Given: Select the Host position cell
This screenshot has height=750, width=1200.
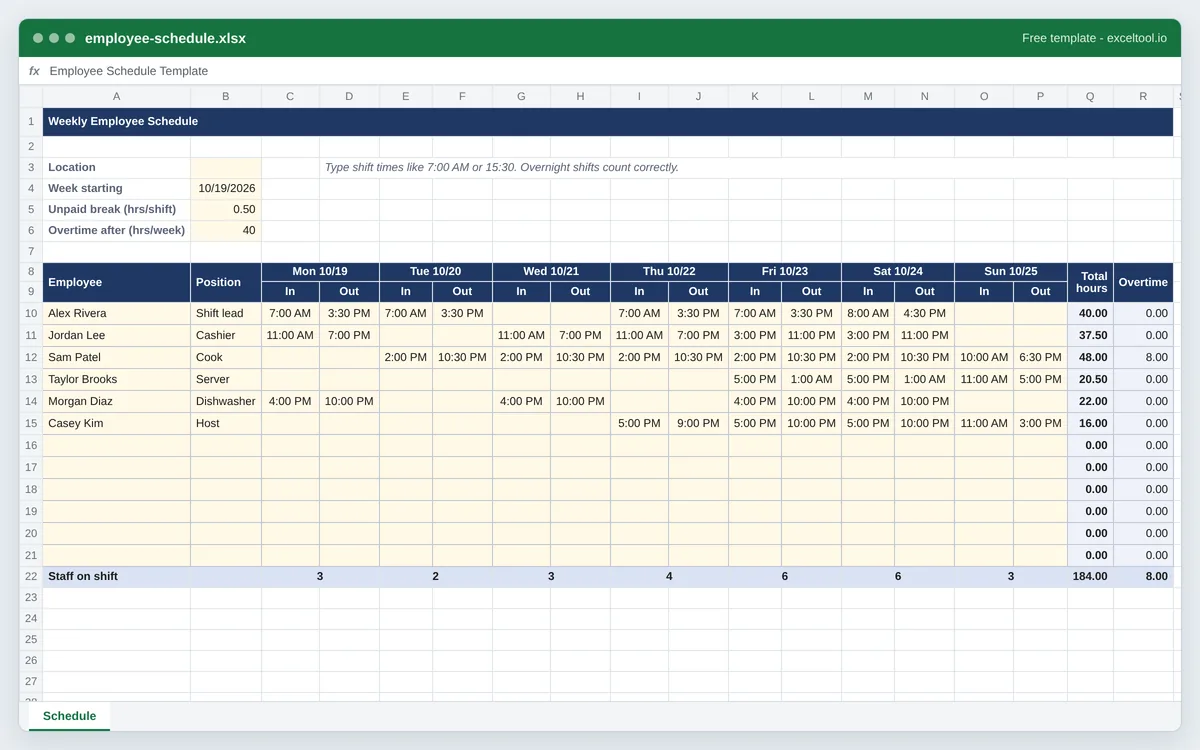Looking at the screenshot, I should pos(226,423).
